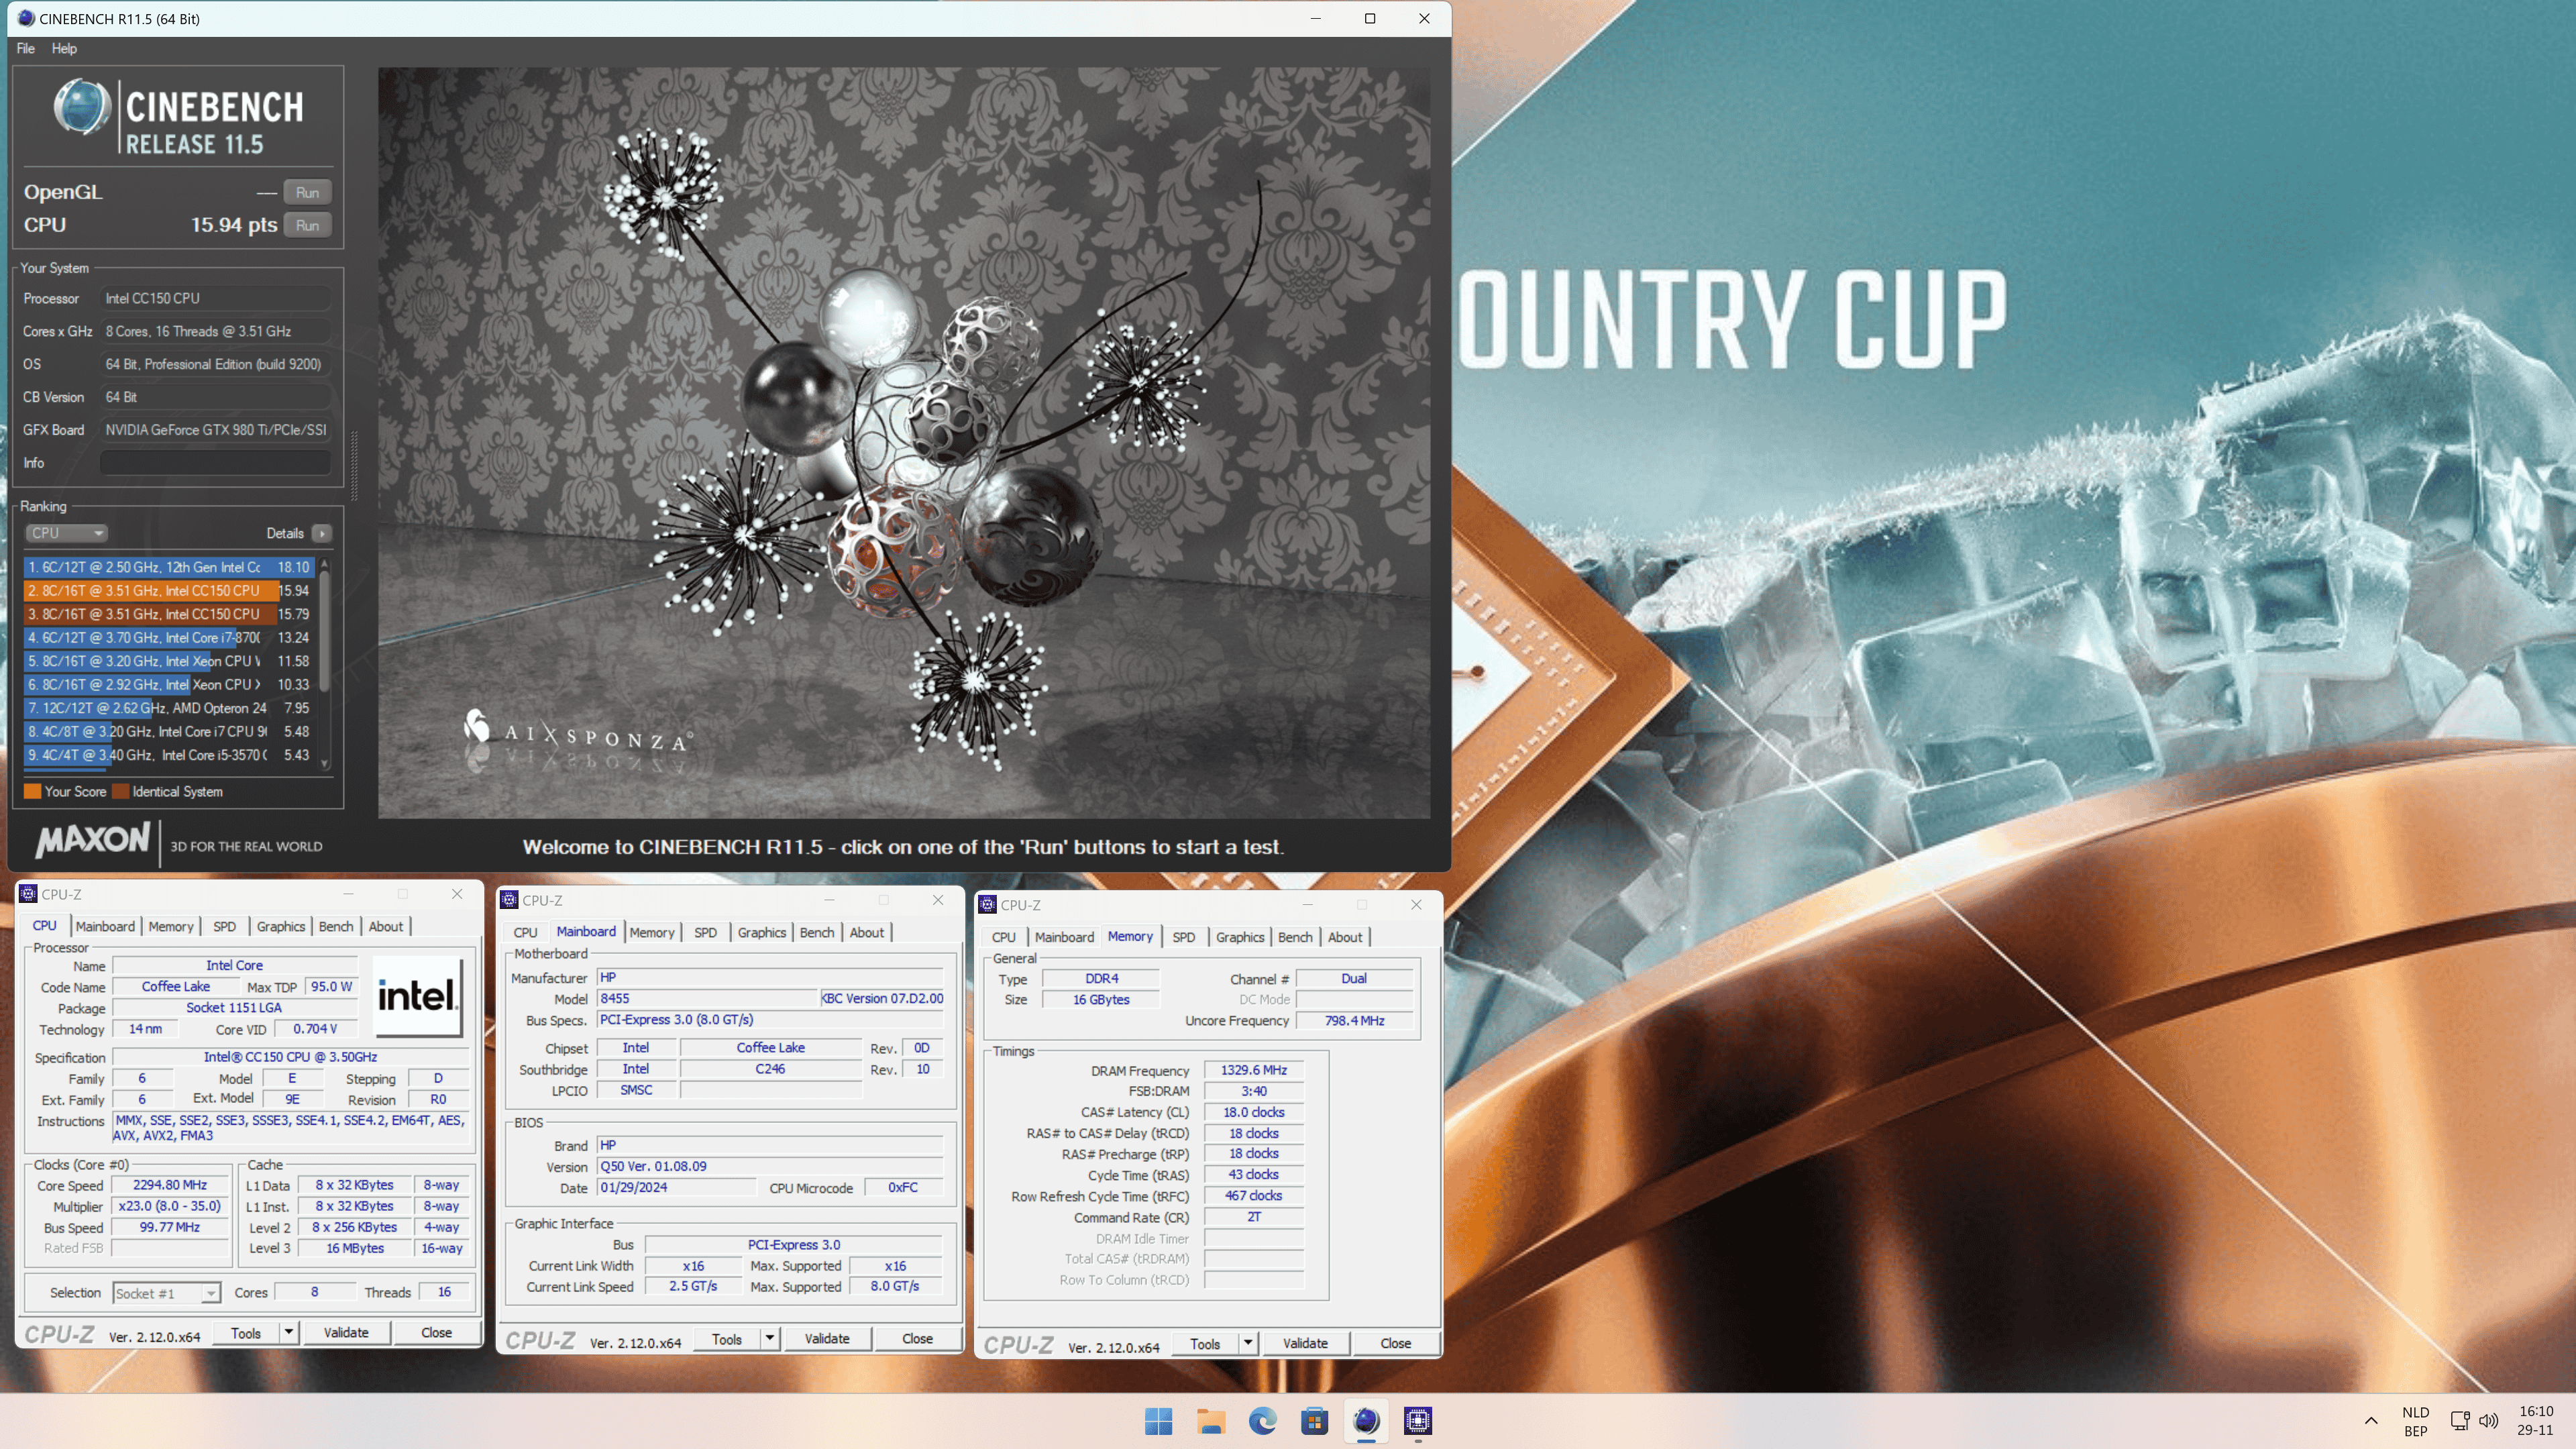Switch to Memory tab in first CPU-Z
Image resolution: width=2576 pixels, height=1449 pixels.
tap(171, 927)
